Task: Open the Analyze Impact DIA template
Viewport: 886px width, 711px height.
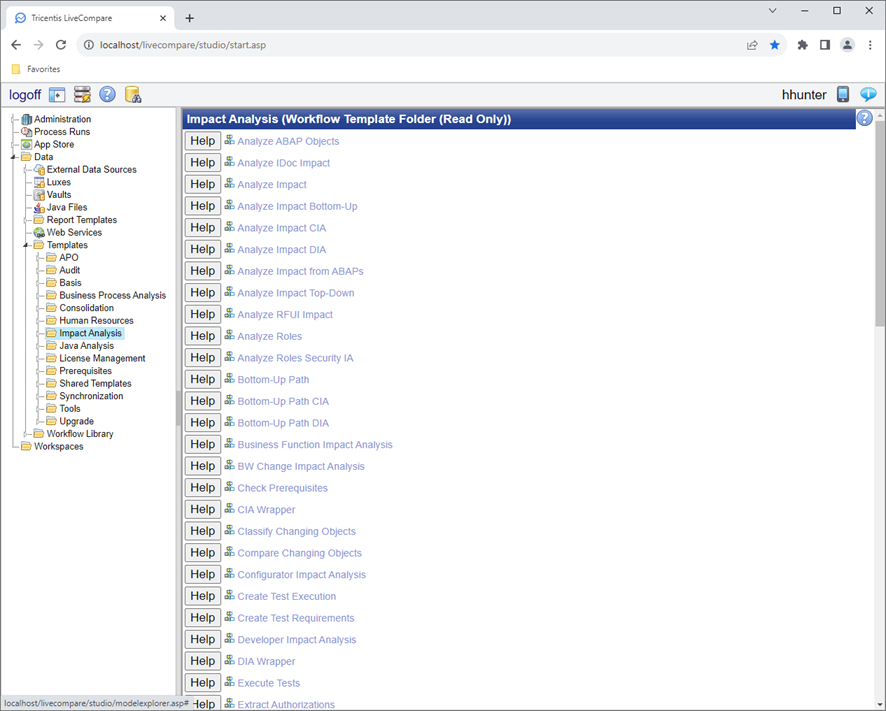Action: 281,250
